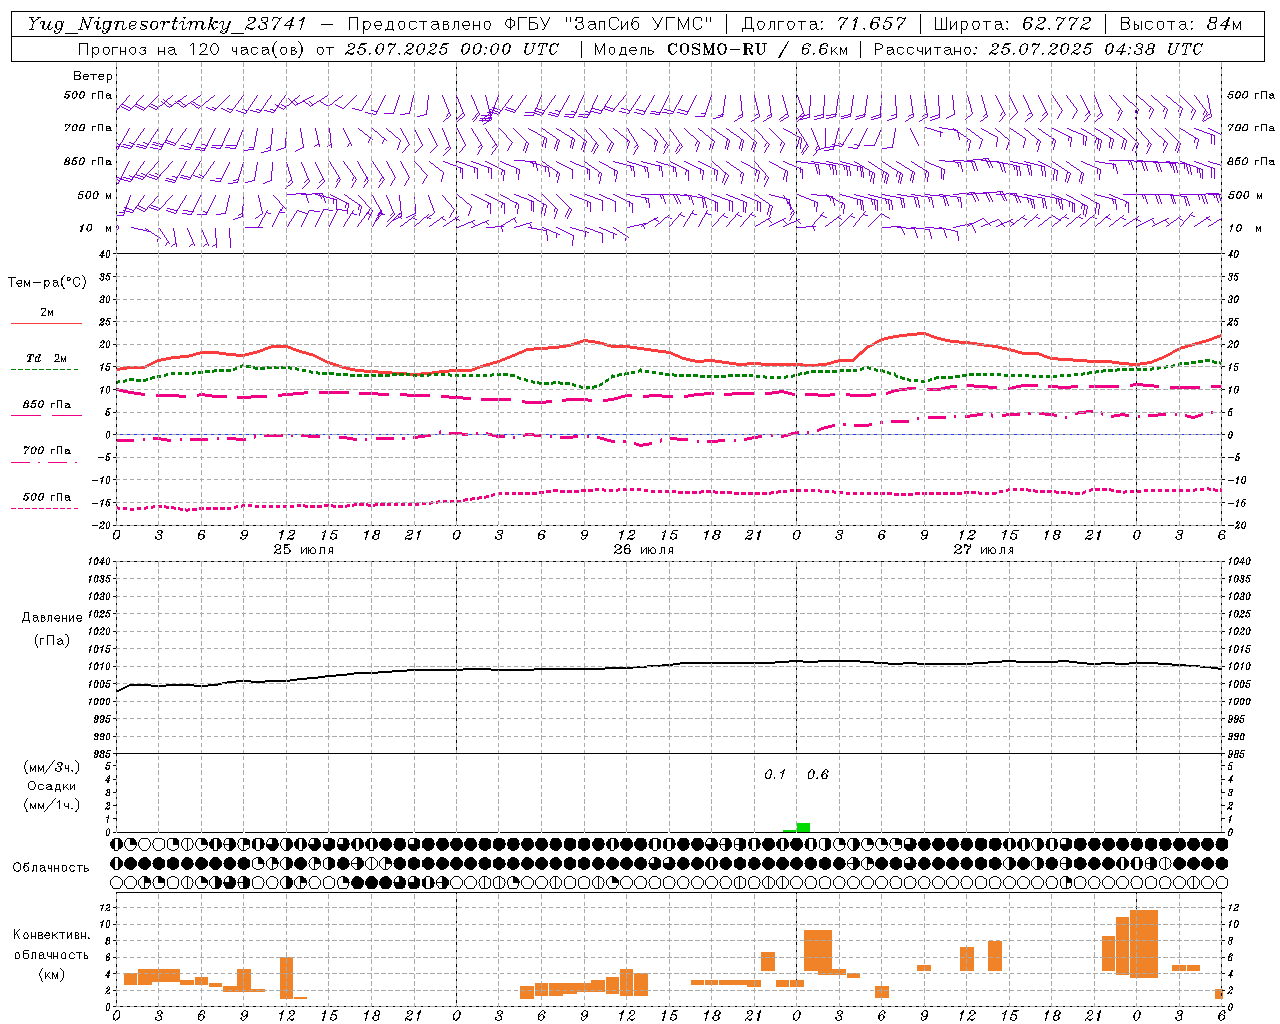The height and width of the screenshot is (1024, 1280).
Task: Click the station title Yug_Nignesortimky_23741
Action: [167, 24]
